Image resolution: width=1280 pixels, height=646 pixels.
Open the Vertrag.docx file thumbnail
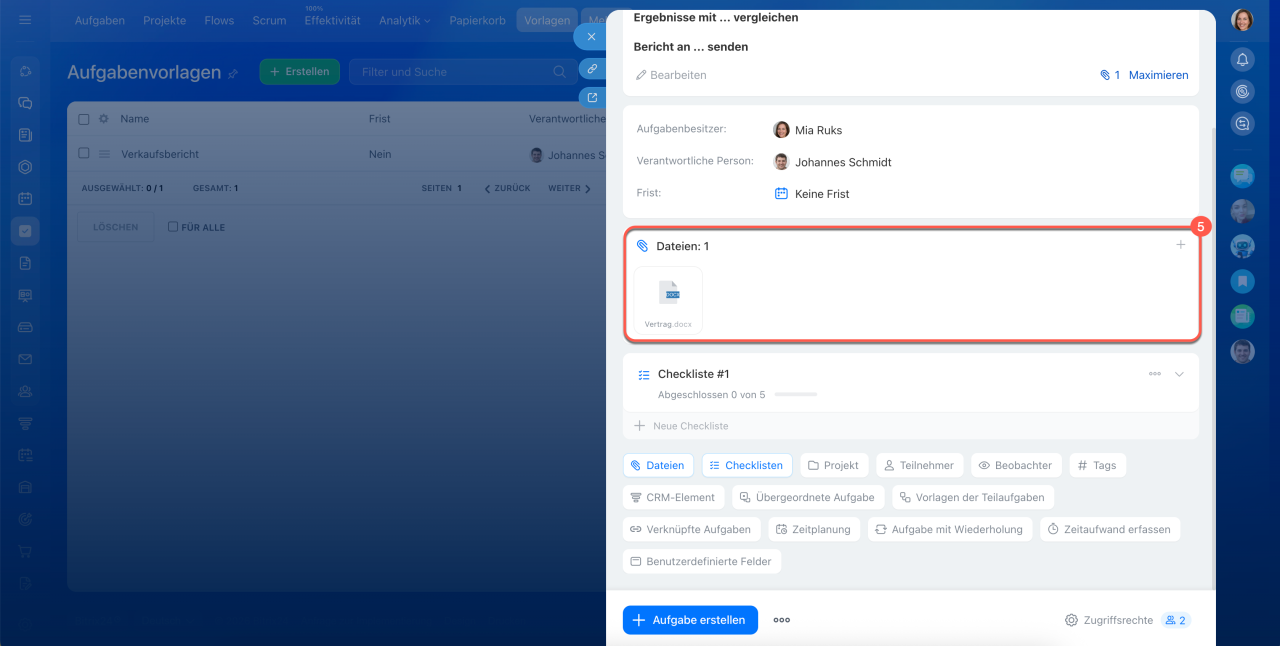pos(668,300)
